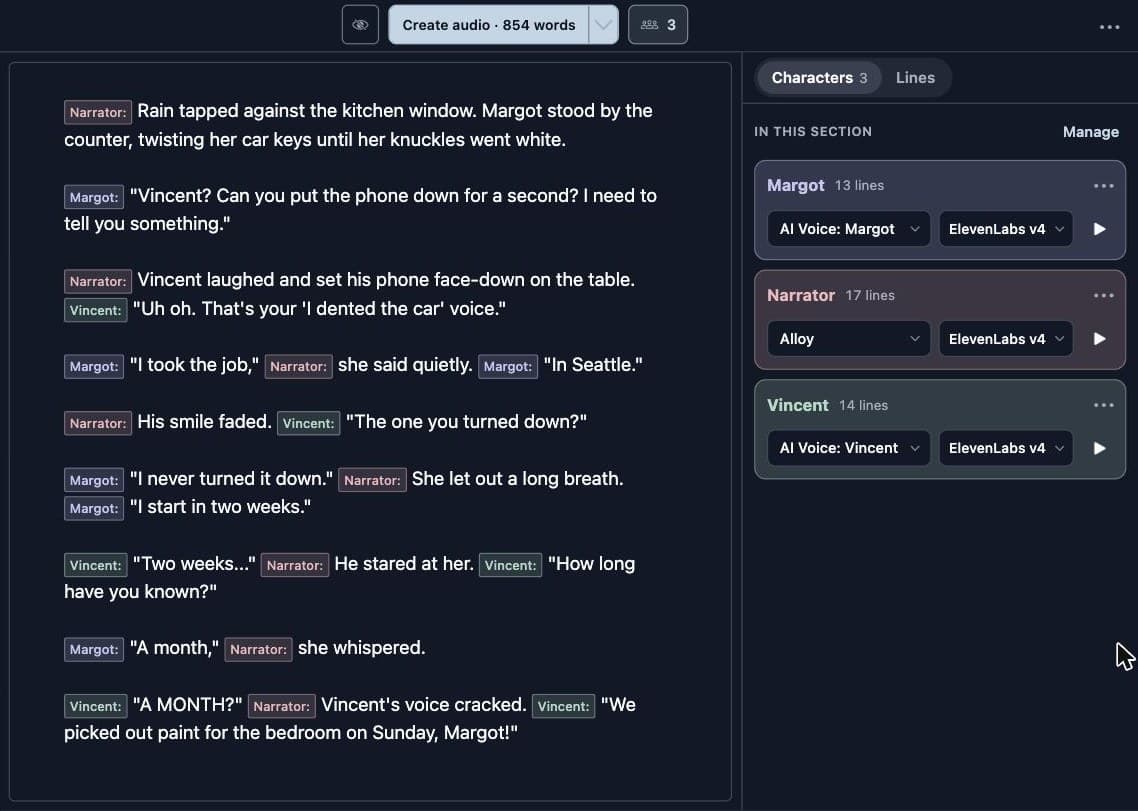Open Vincent card's three-dot options
Viewport: 1138px width, 811px height.
(1103, 405)
